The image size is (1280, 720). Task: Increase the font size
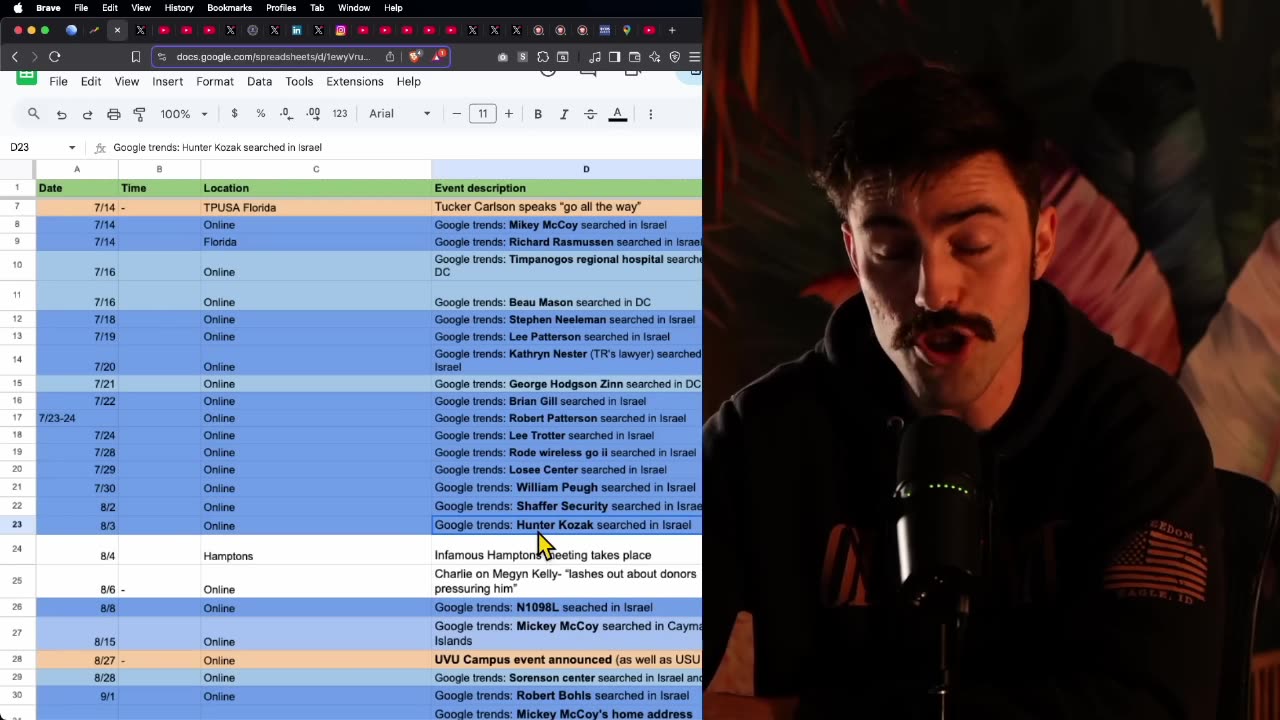[x=509, y=114]
